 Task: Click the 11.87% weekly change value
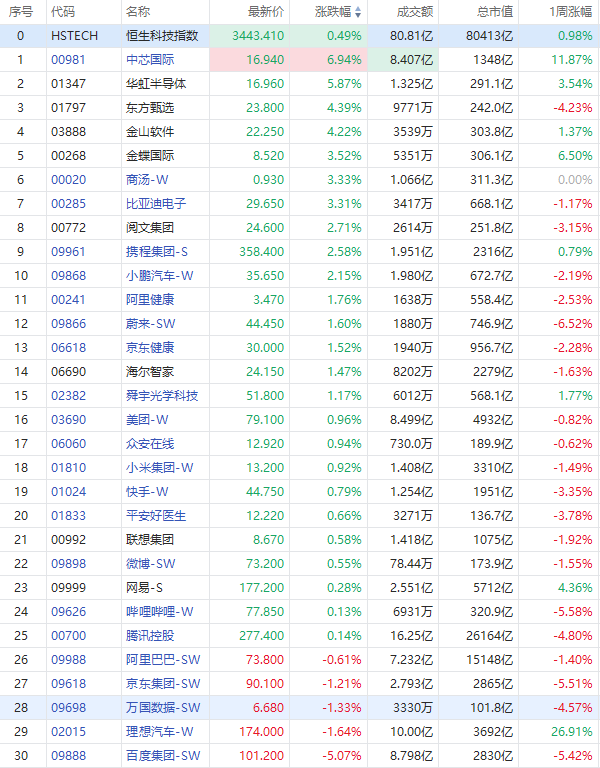pos(572,60)
